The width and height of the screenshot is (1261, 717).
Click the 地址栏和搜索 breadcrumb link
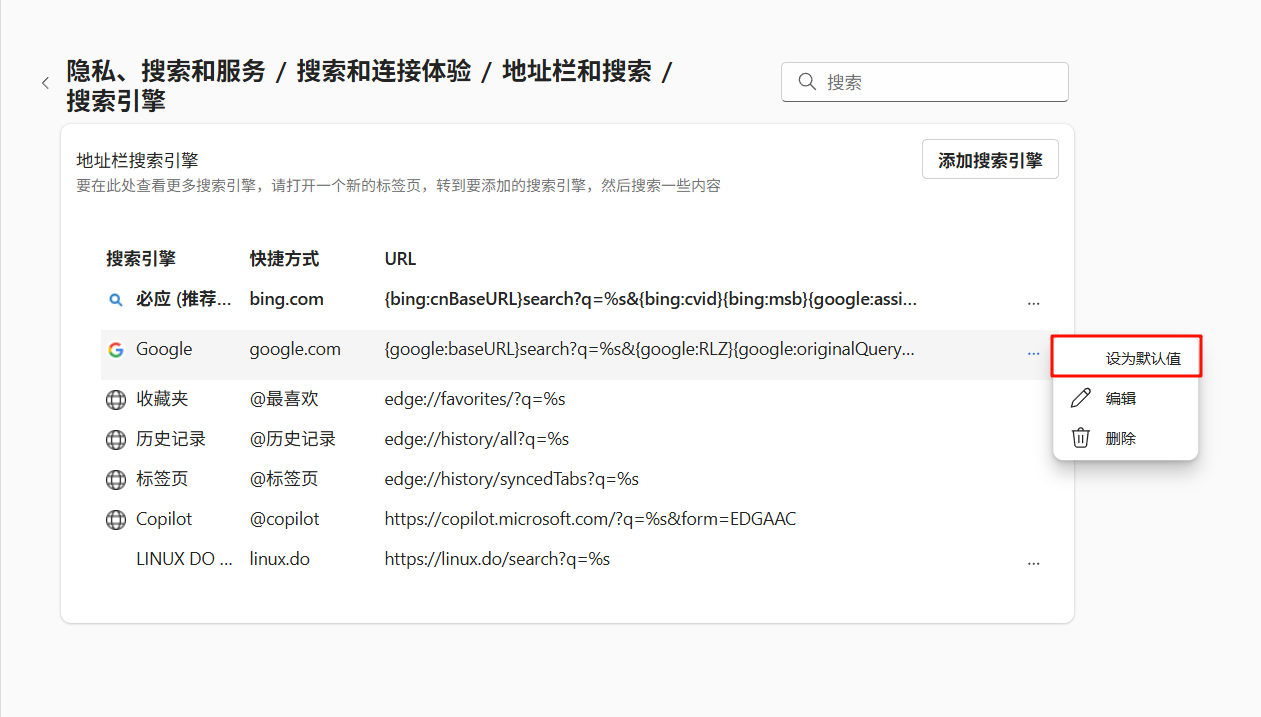[576, 71]
